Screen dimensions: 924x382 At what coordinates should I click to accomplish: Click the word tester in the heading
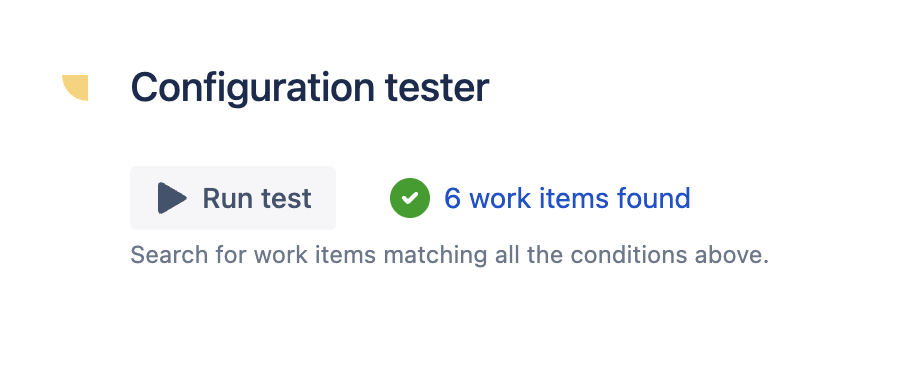click(x=437, y=88)
